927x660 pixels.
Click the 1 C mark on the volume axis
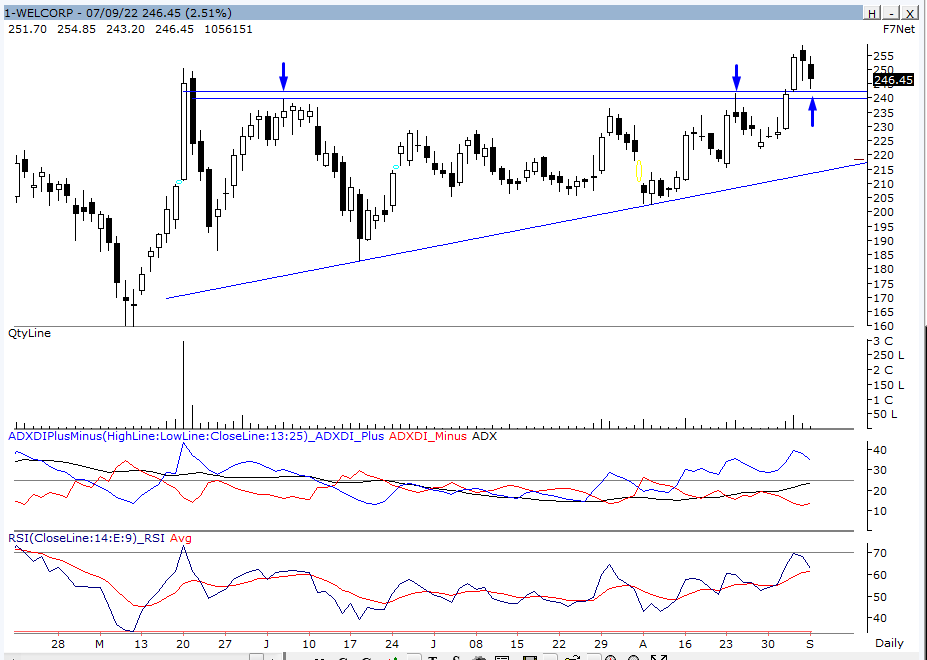click(883, 400)
